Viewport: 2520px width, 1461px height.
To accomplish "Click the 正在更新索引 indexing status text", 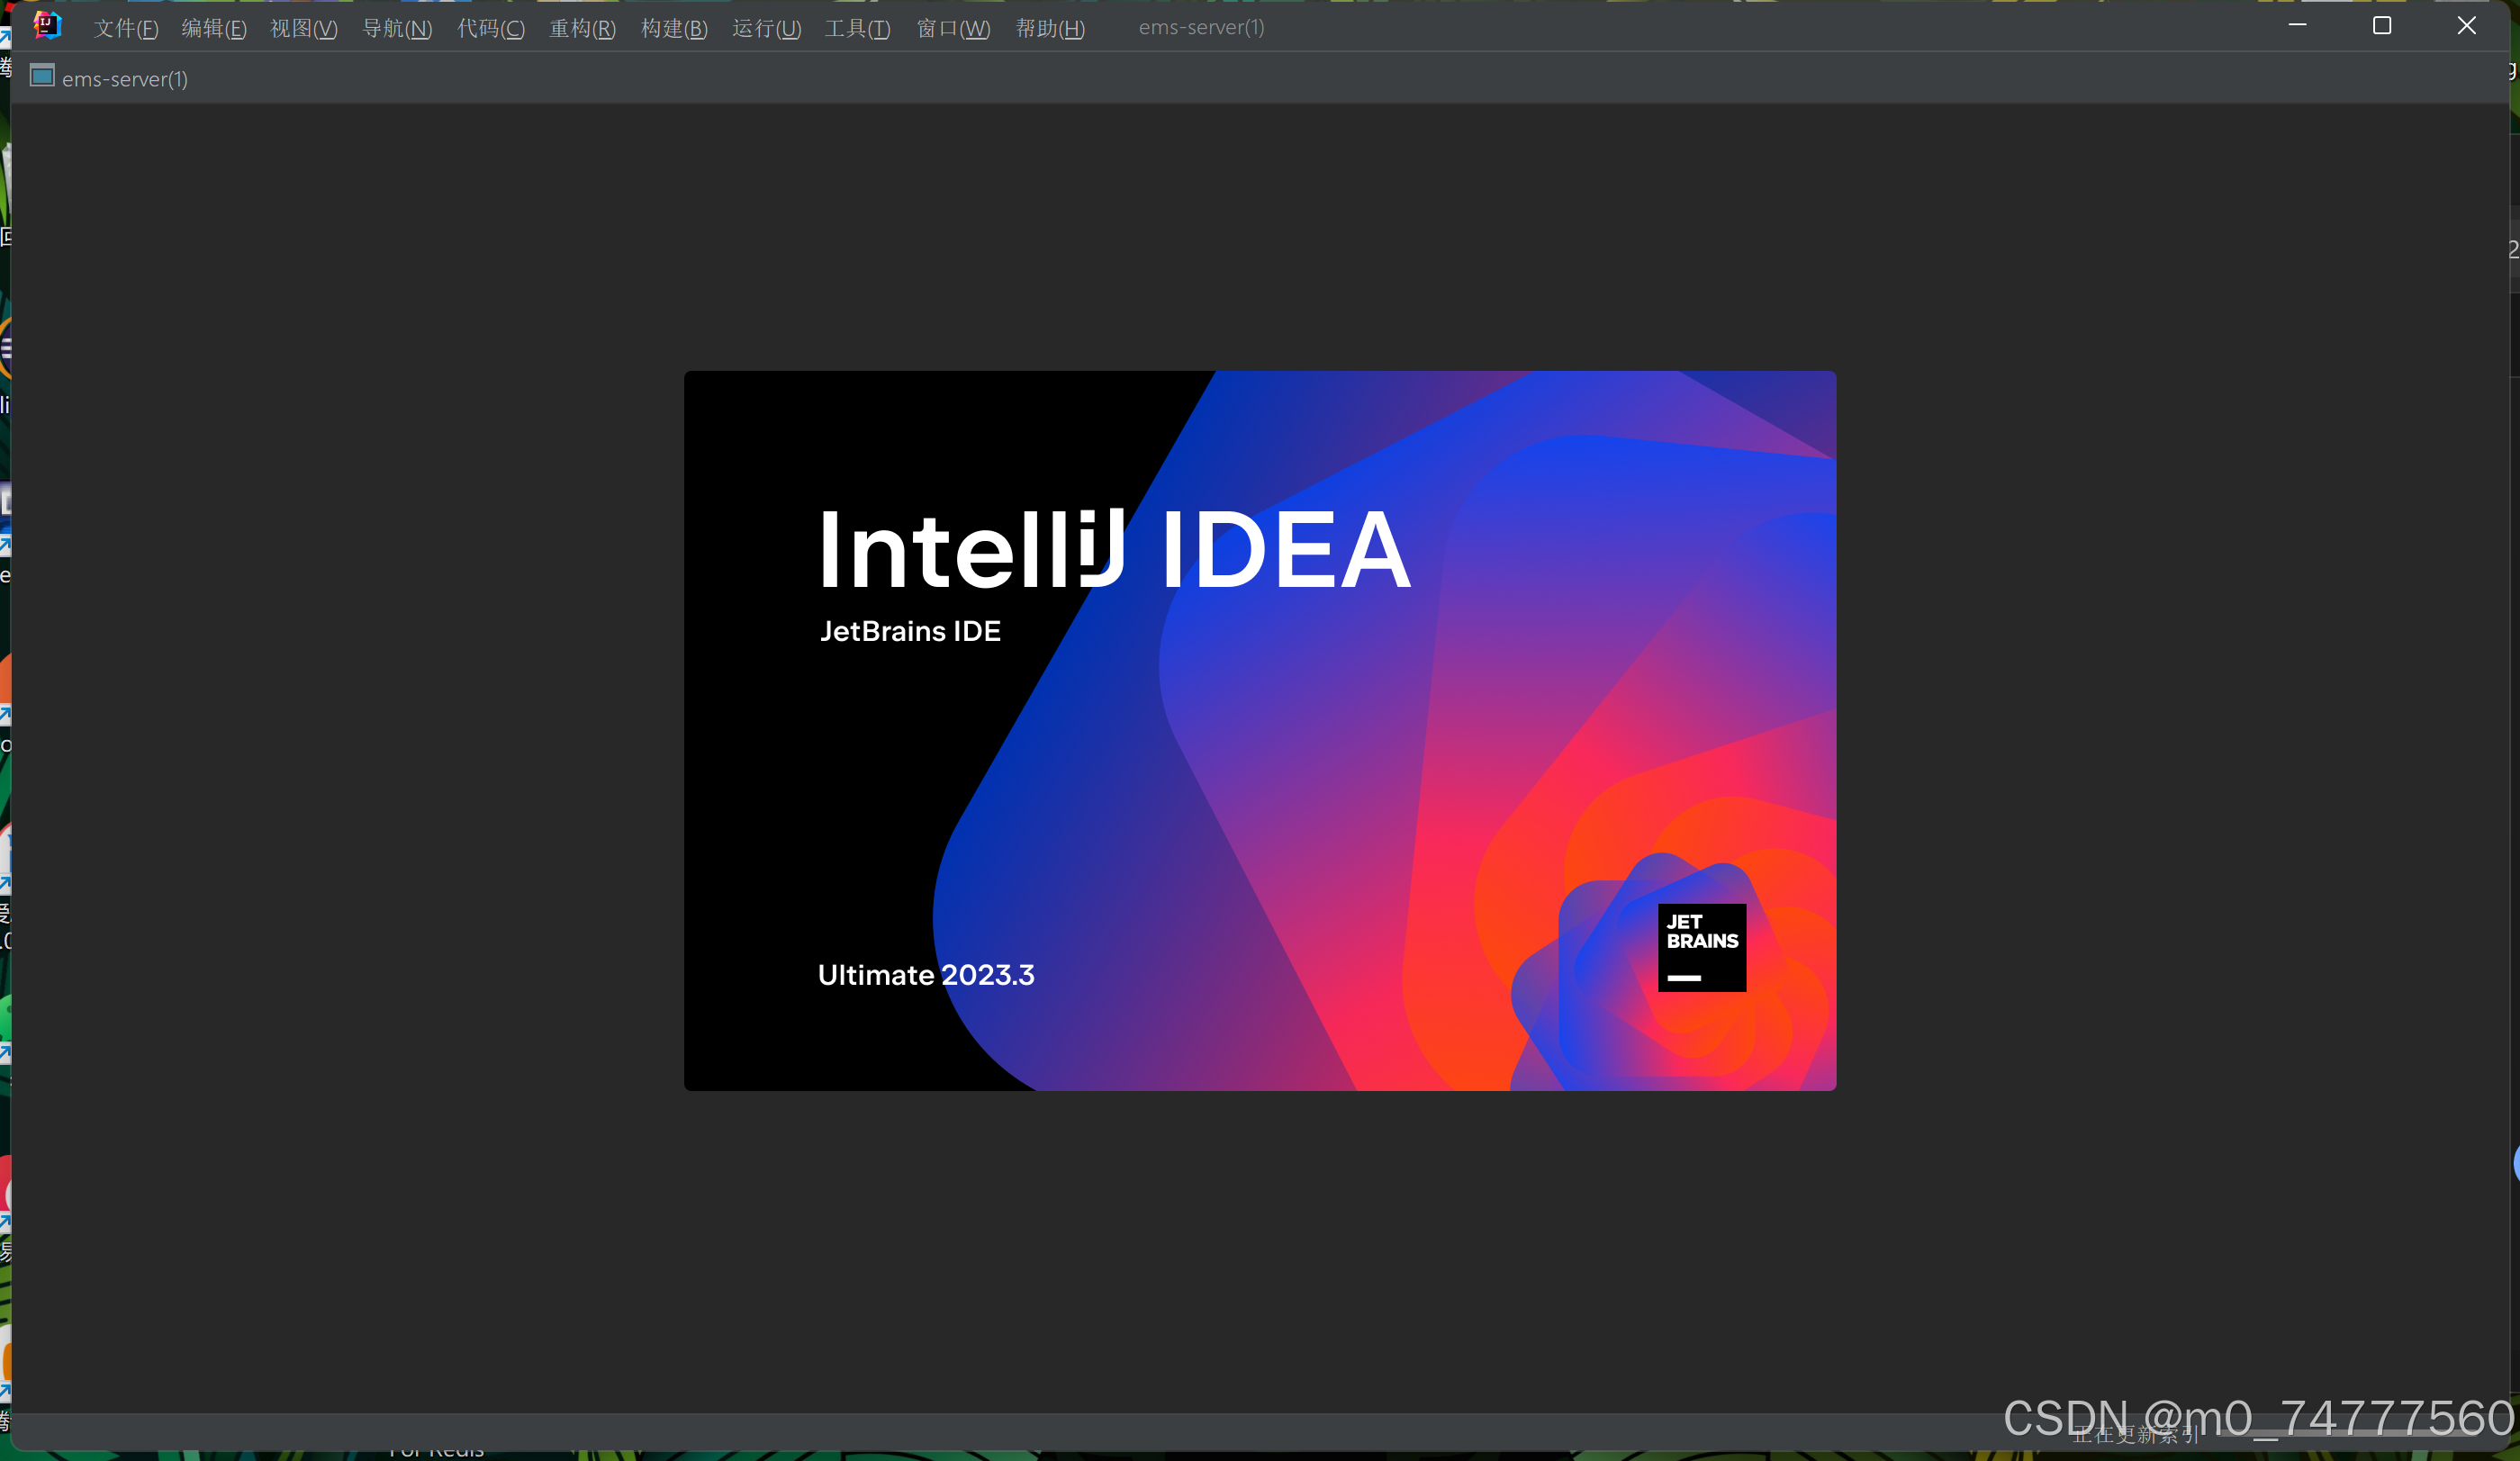I will [2135, 1435].
